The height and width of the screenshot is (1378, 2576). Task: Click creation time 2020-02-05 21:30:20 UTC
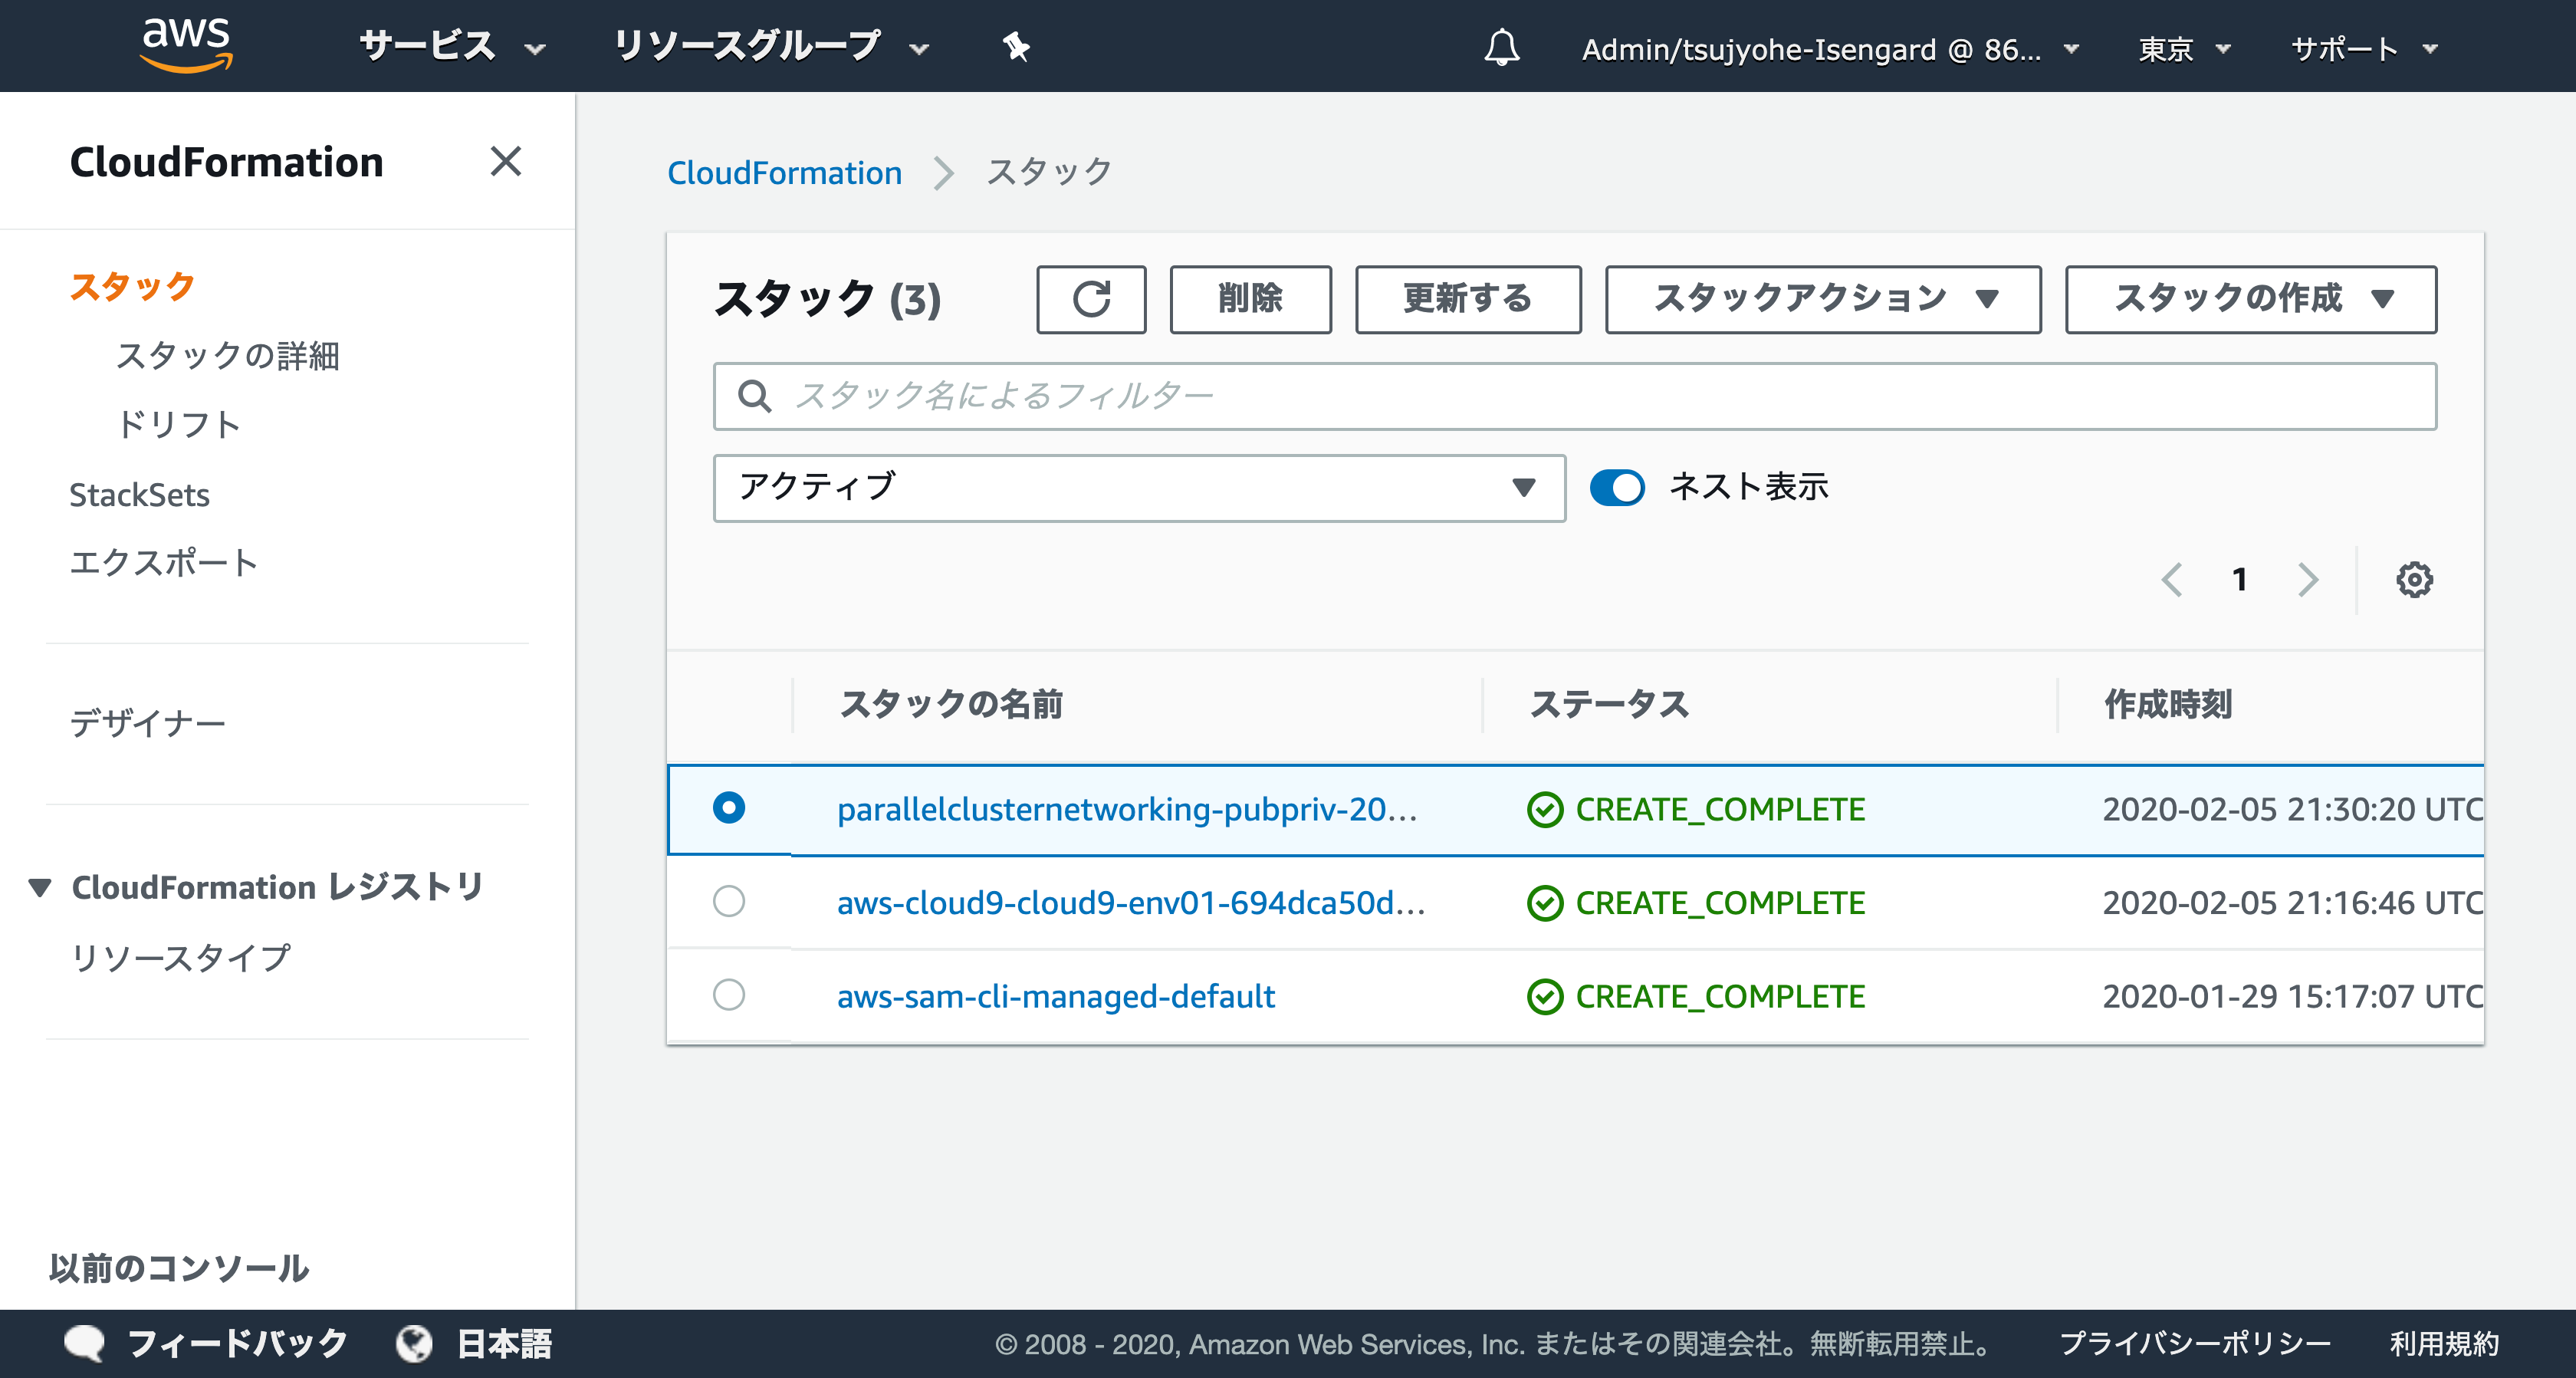[2292, 809]
